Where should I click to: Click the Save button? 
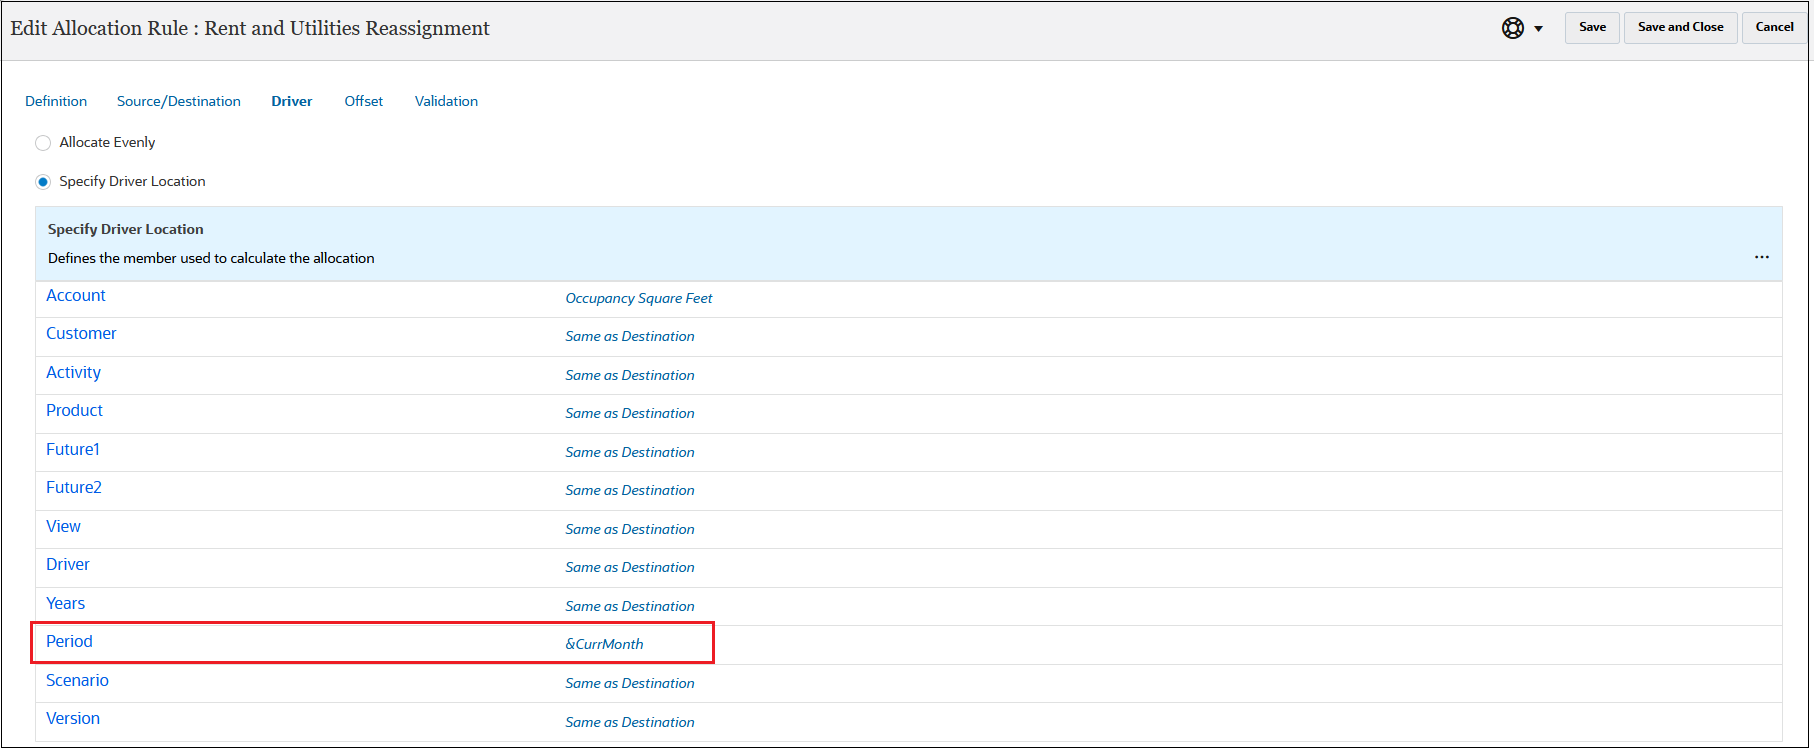(1592, 27)
